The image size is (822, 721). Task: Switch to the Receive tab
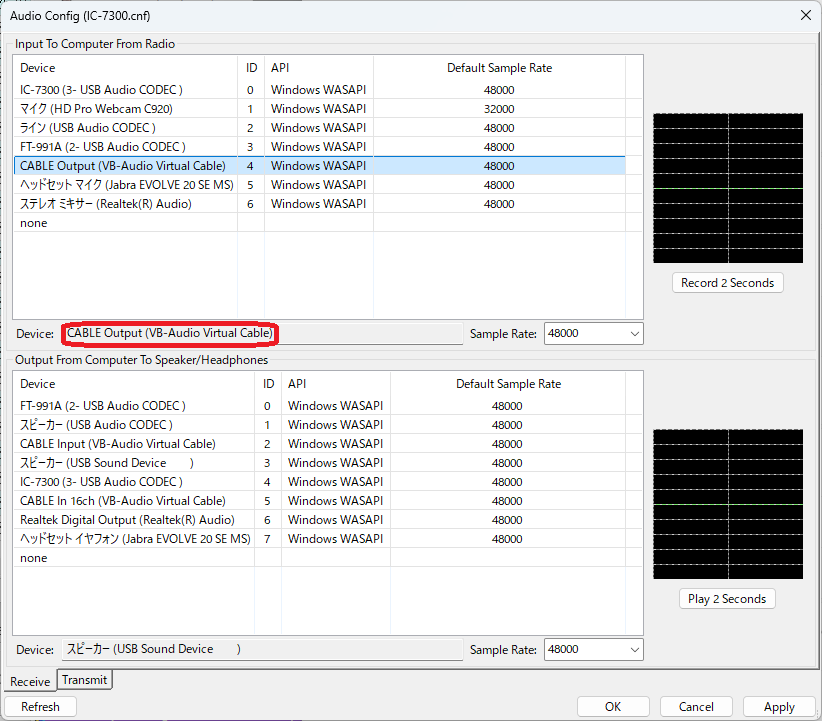coord(30,681)
